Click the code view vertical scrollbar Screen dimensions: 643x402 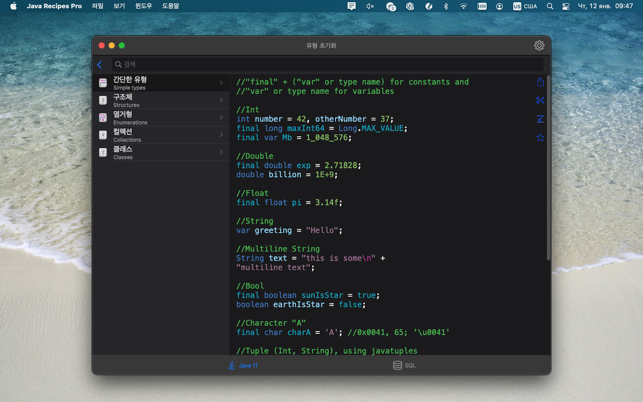[548, 180]
